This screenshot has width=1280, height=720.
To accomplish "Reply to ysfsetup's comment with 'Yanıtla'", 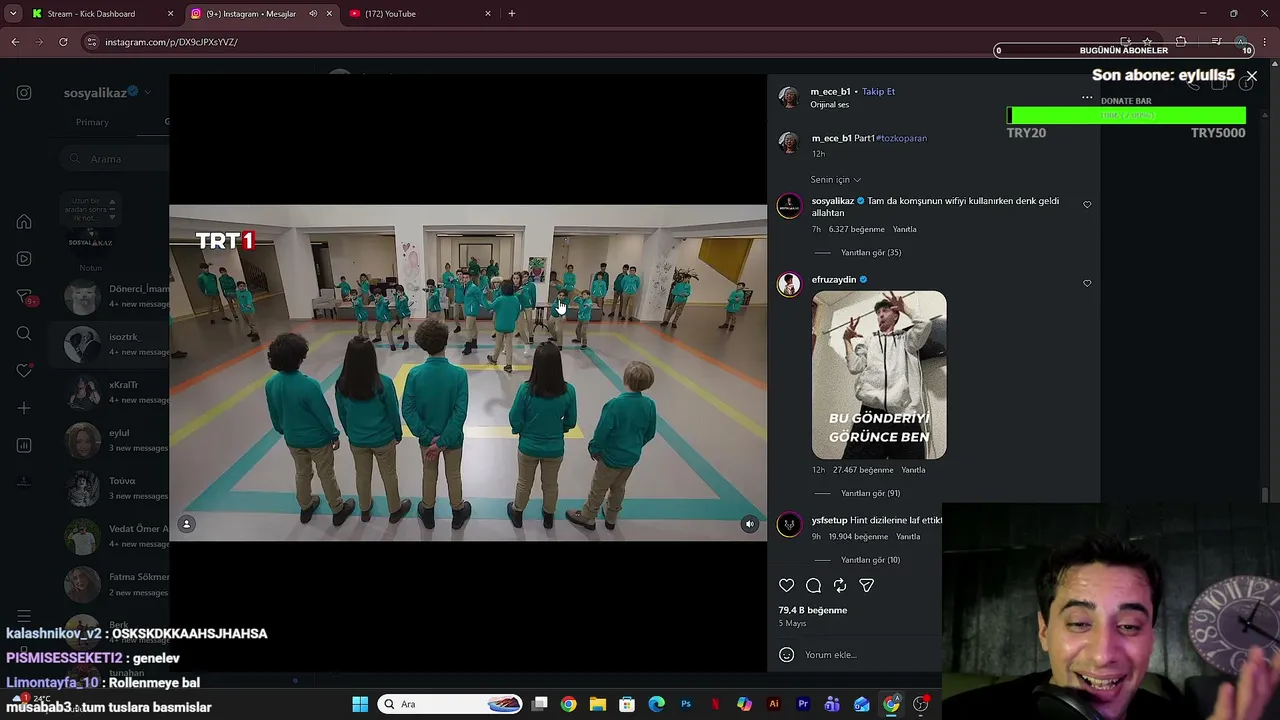I will [x=908, y=537].
